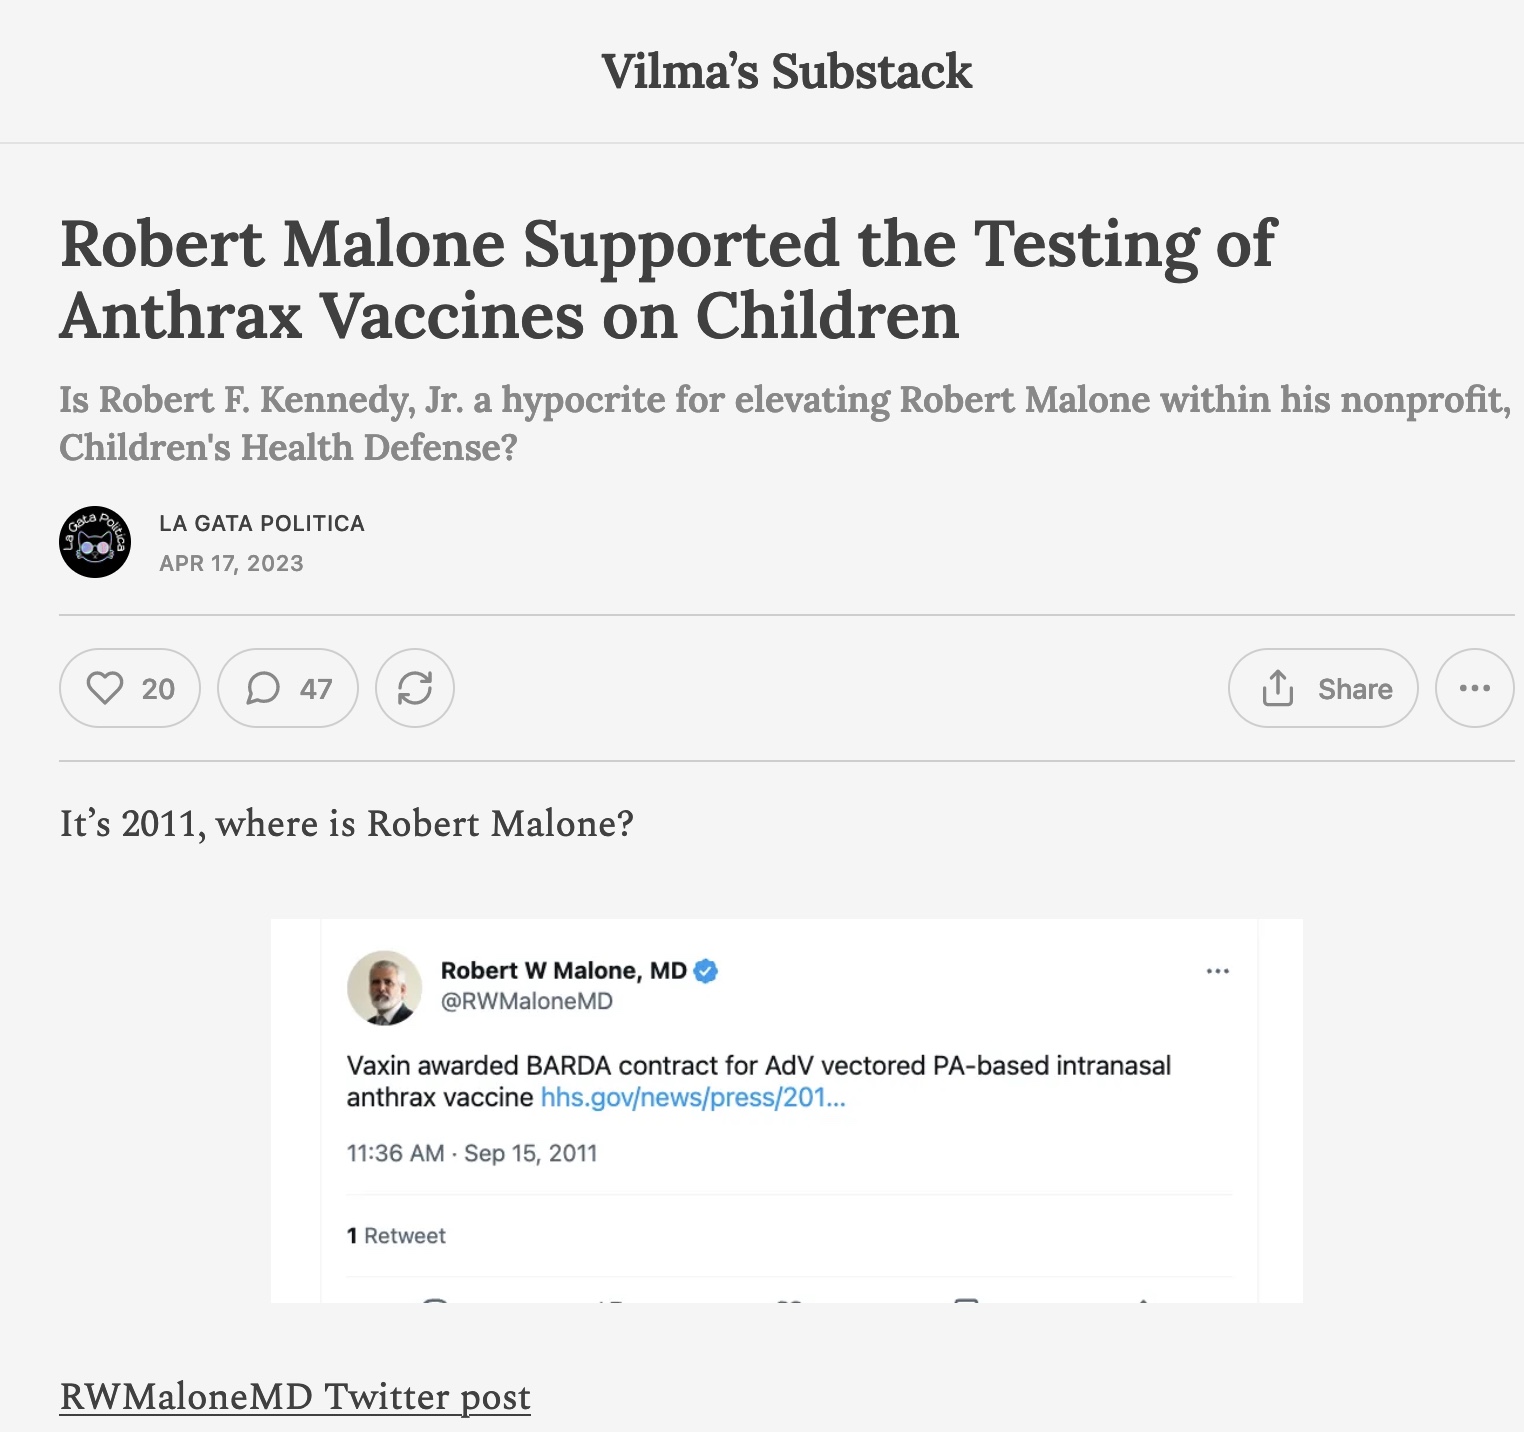Click the hhs.gov press link in tweet
The image size is (1524, 1432).
[x=693, y=1097]
